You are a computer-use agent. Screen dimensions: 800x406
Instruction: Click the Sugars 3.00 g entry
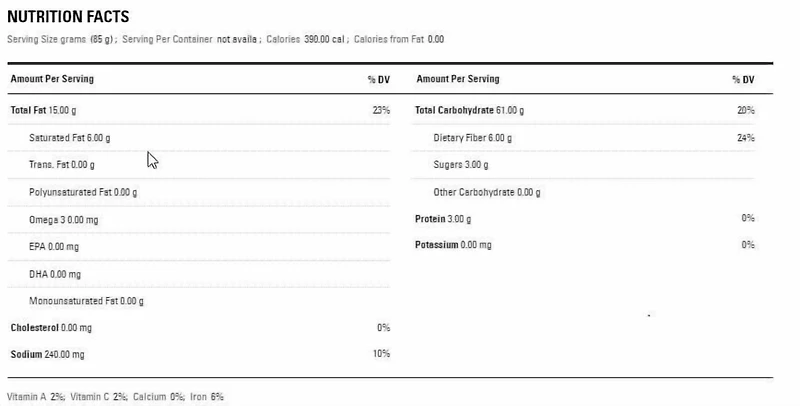(x=459, y=164)
